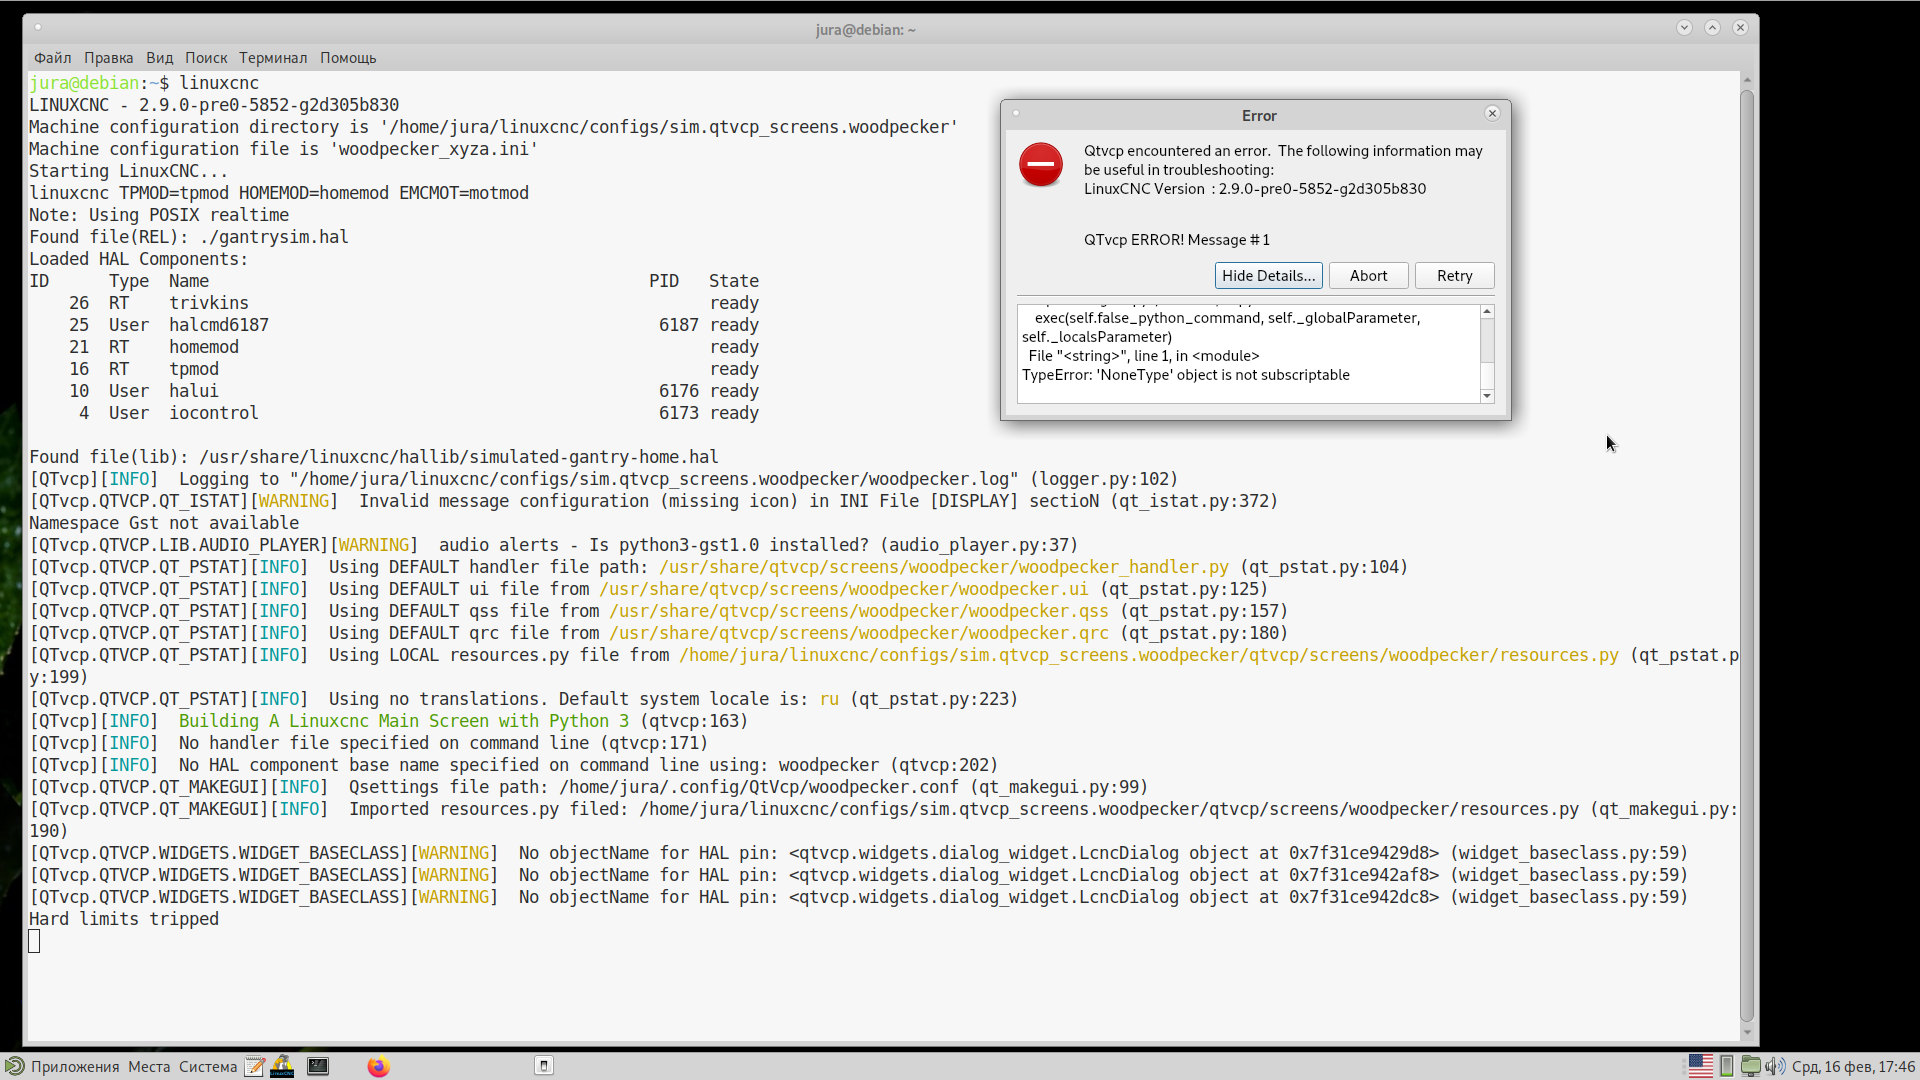Click 'Hard limits tripped' line

click(124, 919)
